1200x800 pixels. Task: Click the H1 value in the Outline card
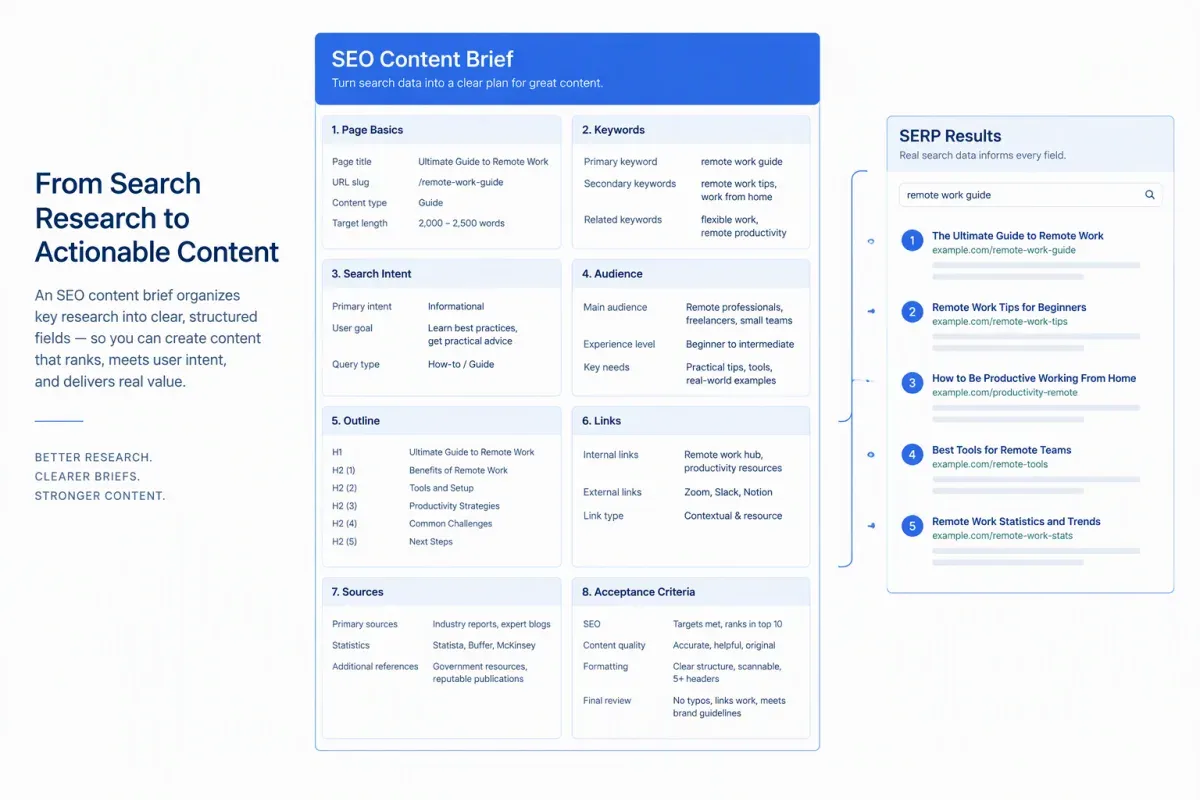pyautogui.click(x=472, y=452)
